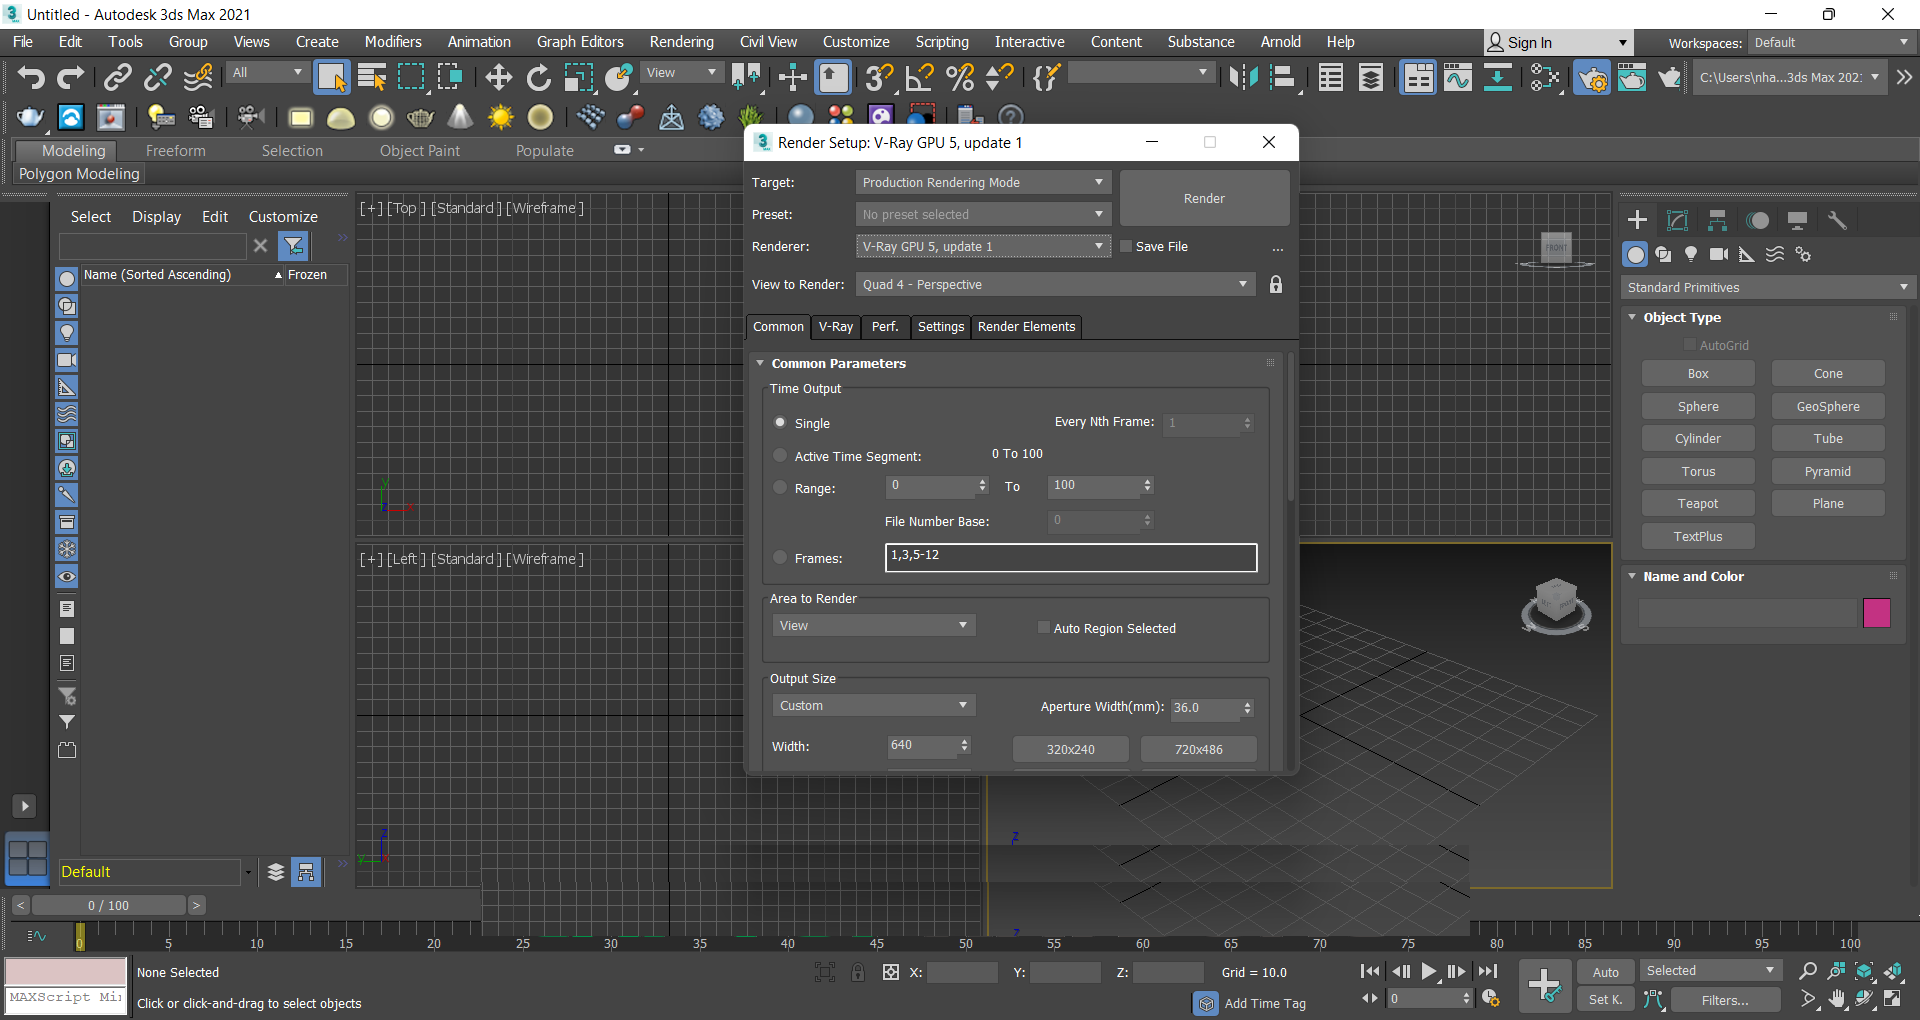Click the Teapot primitive button
Screen dimensions: 1920x1020
1697,503
